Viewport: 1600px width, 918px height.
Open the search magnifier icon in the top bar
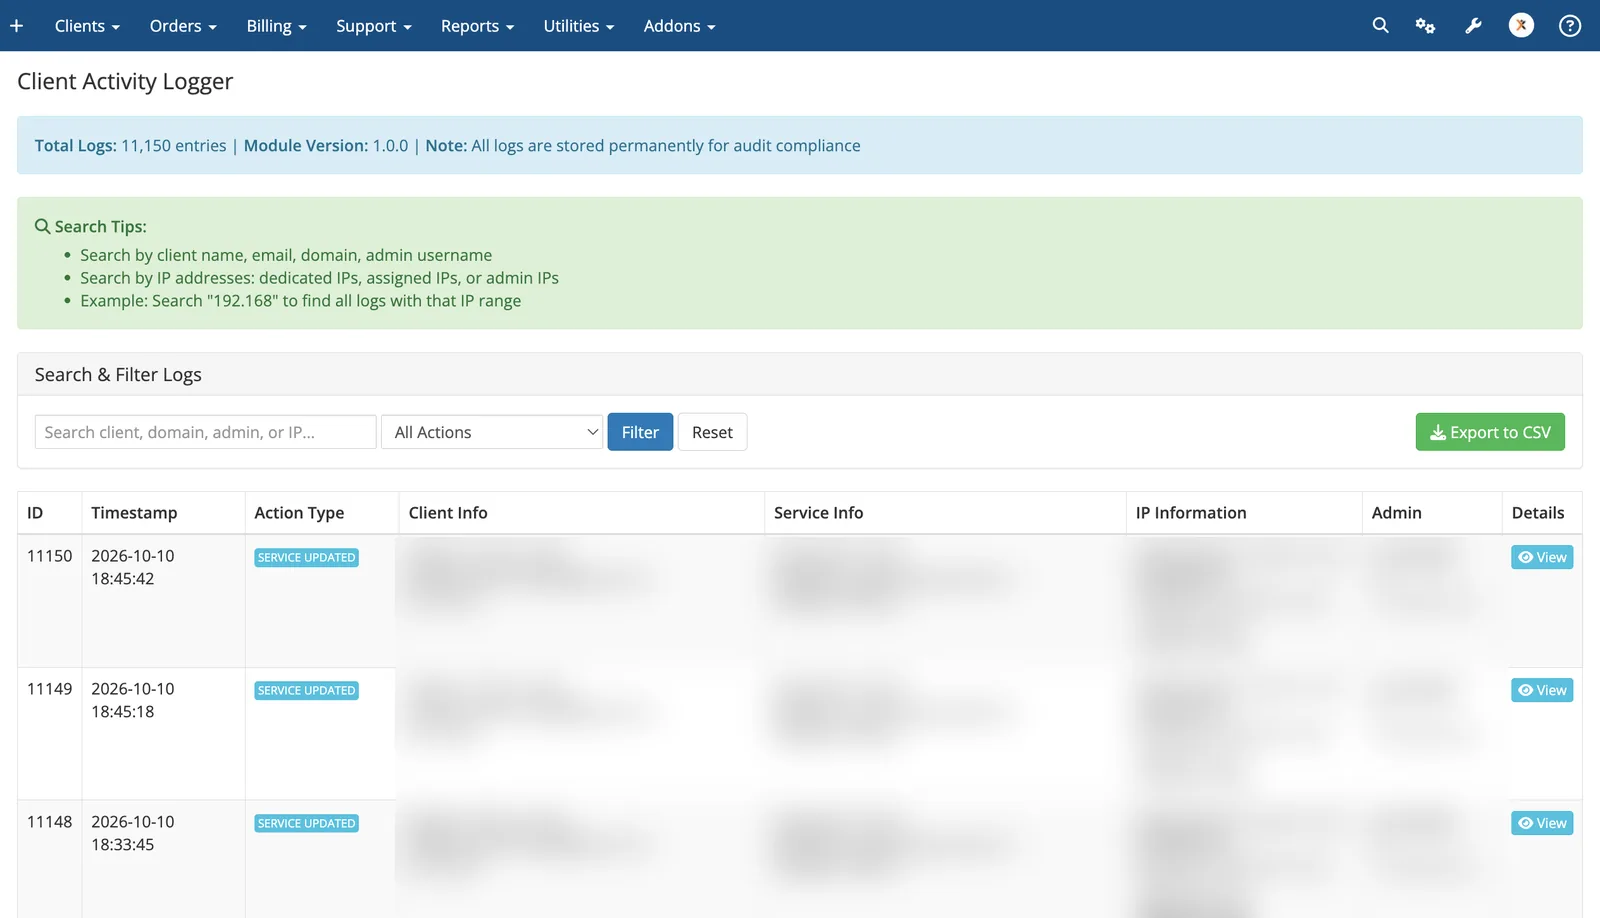coord(1380,26)
